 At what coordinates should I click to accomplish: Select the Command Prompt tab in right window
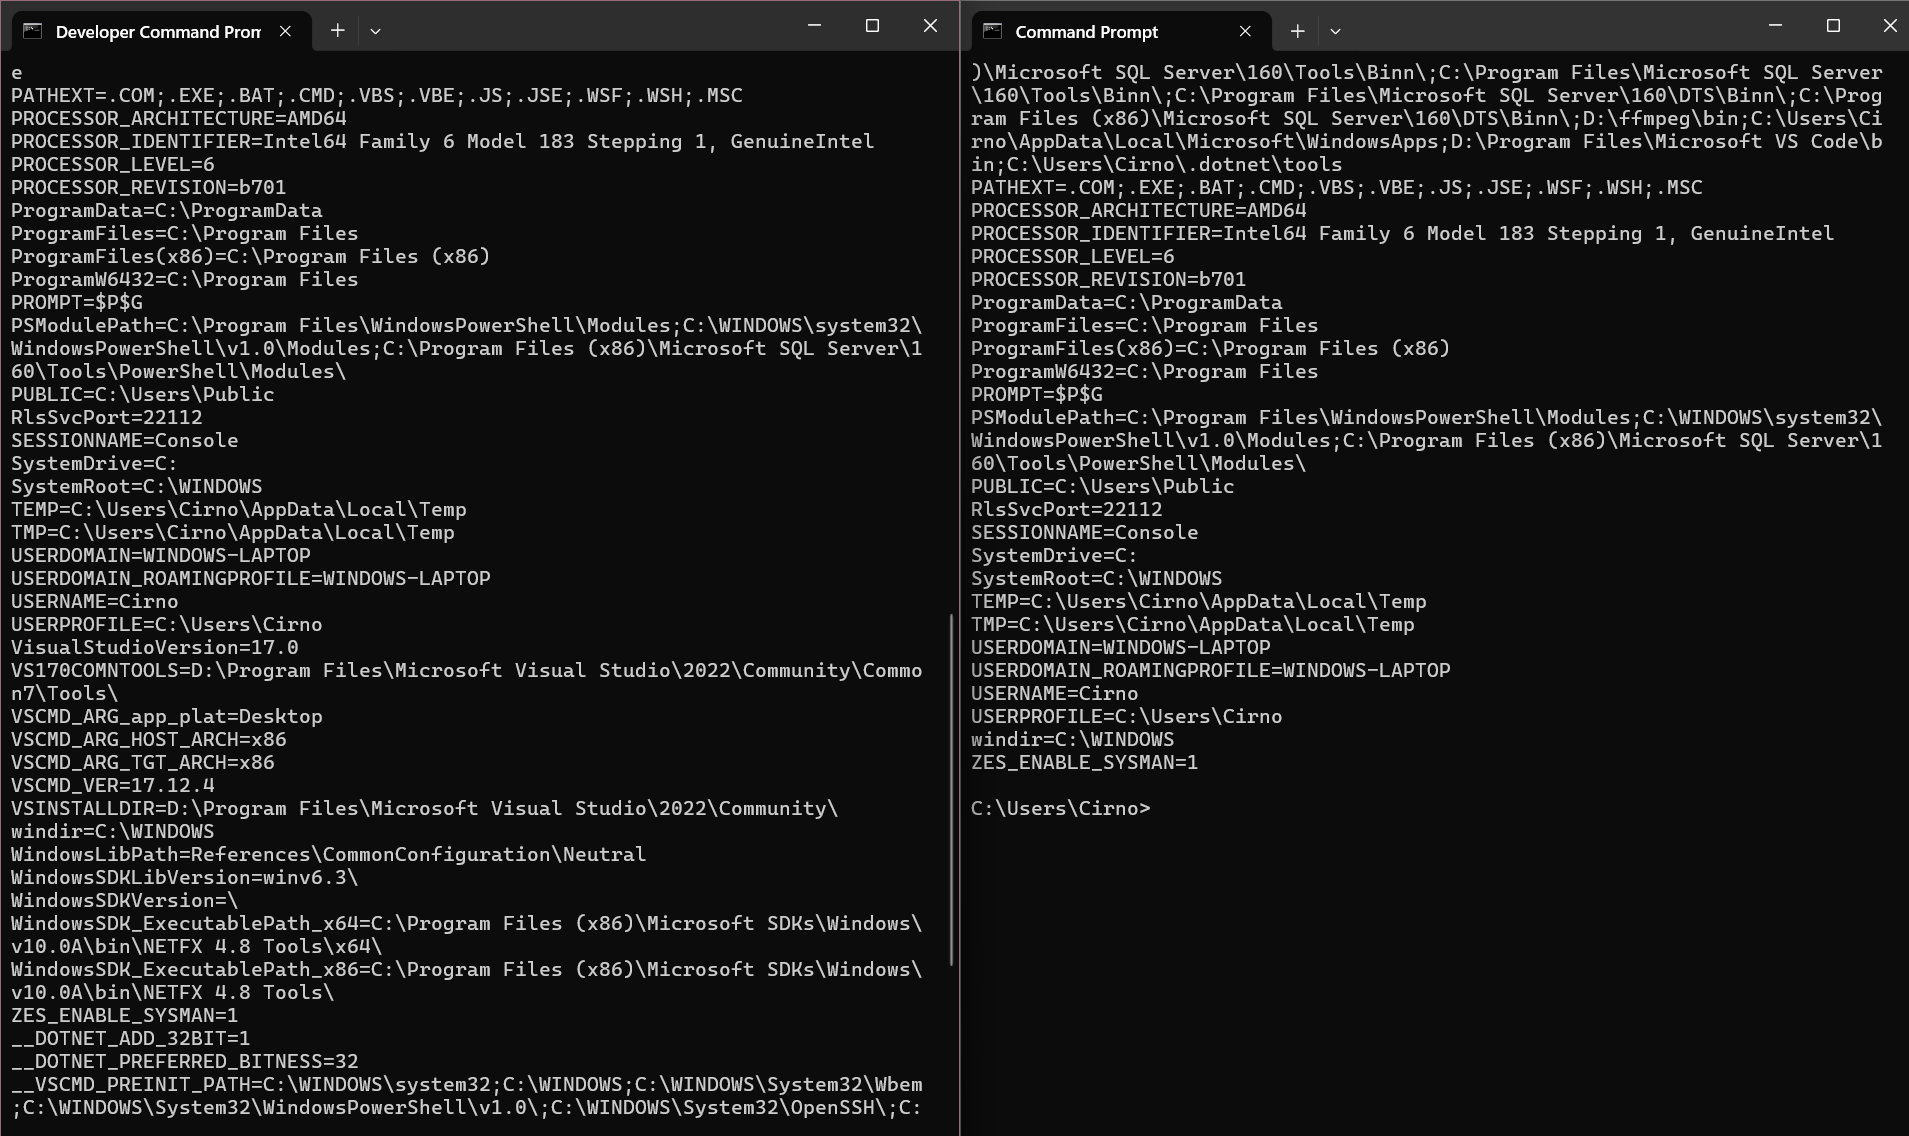1121,31
